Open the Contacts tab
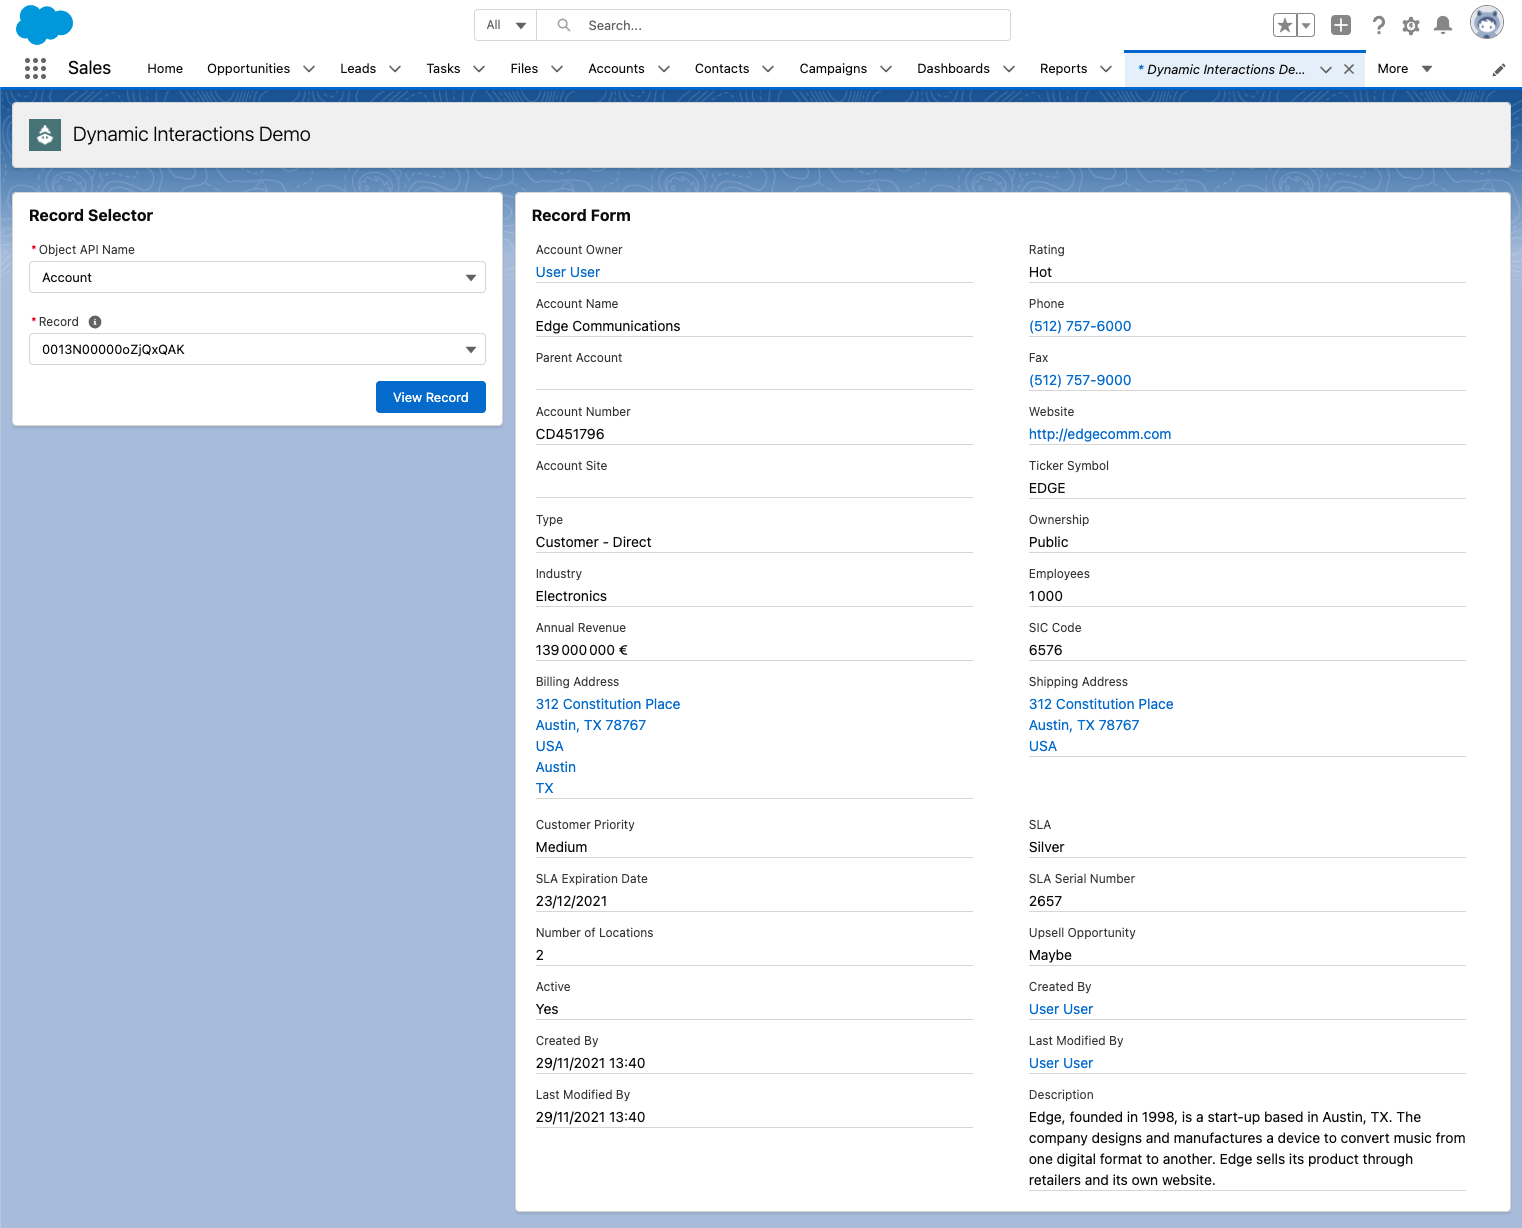Image resolution: width=1522 pixels, height=1228 pixels. (722, 69)
